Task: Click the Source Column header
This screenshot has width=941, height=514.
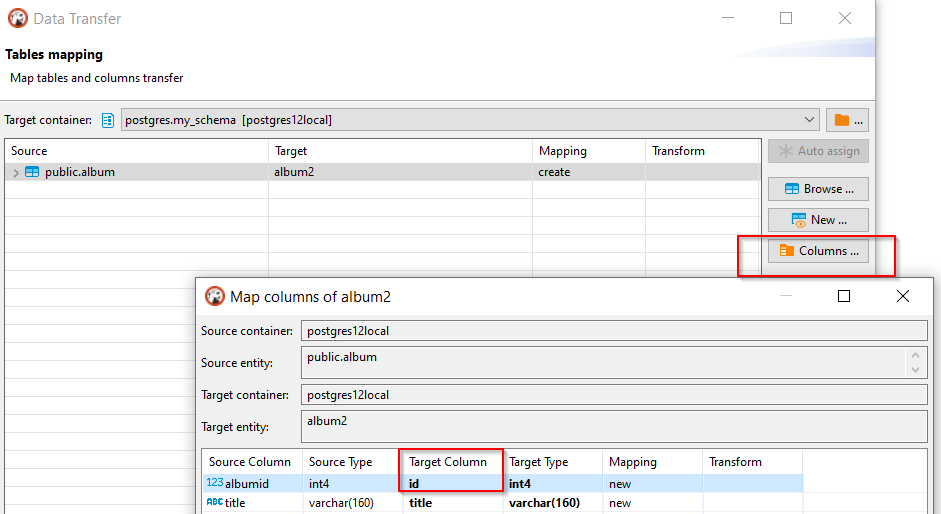Action: [253, 462]
